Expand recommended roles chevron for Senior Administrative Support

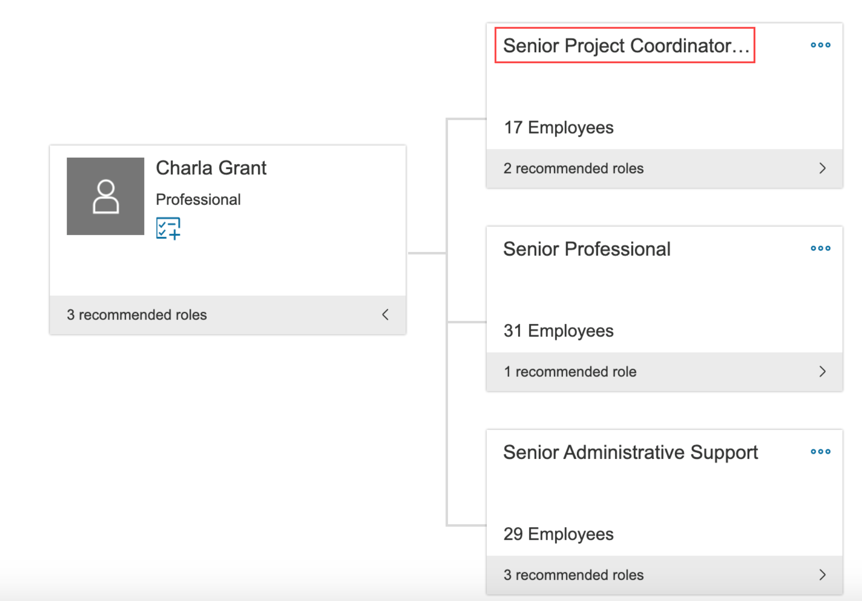point(822,575)
